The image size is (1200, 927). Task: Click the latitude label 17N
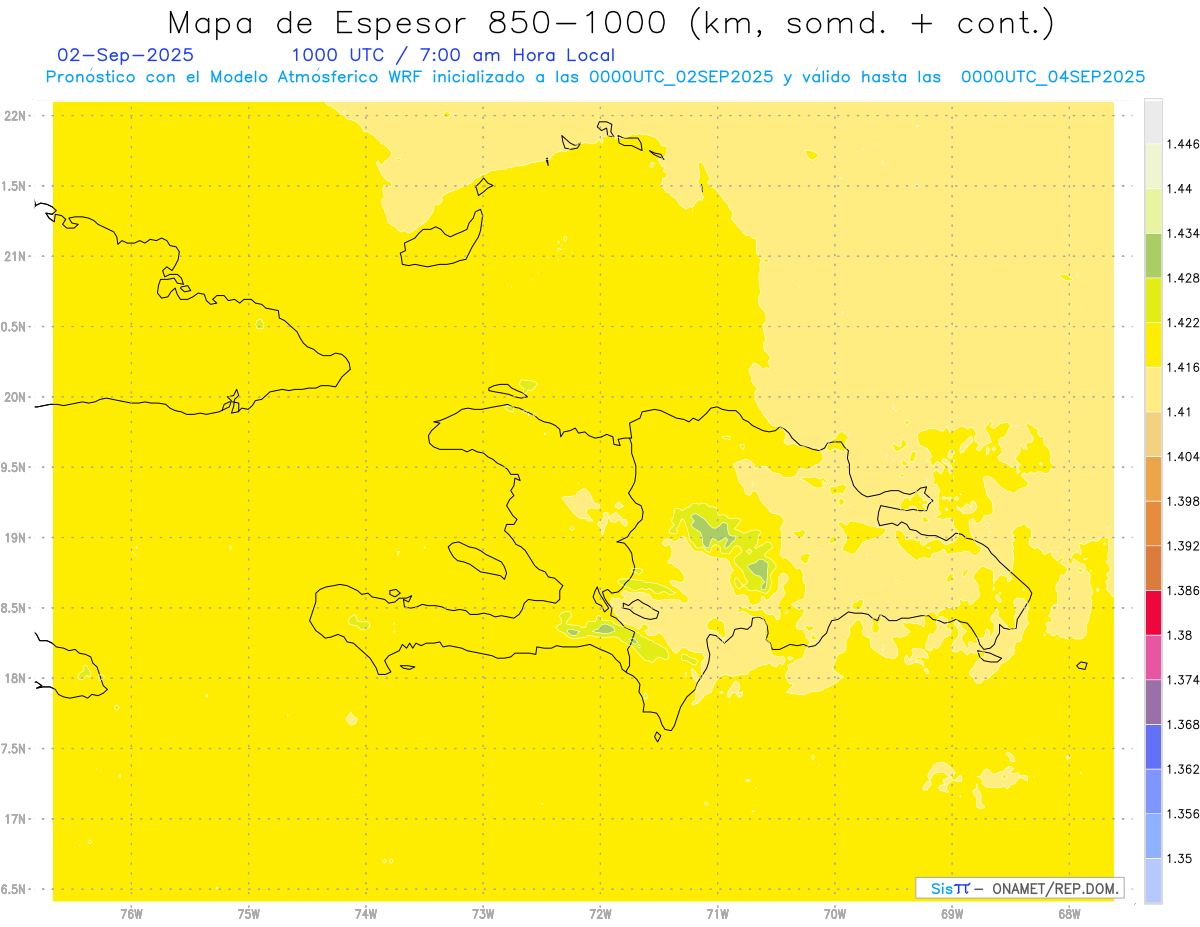[15, 819]
